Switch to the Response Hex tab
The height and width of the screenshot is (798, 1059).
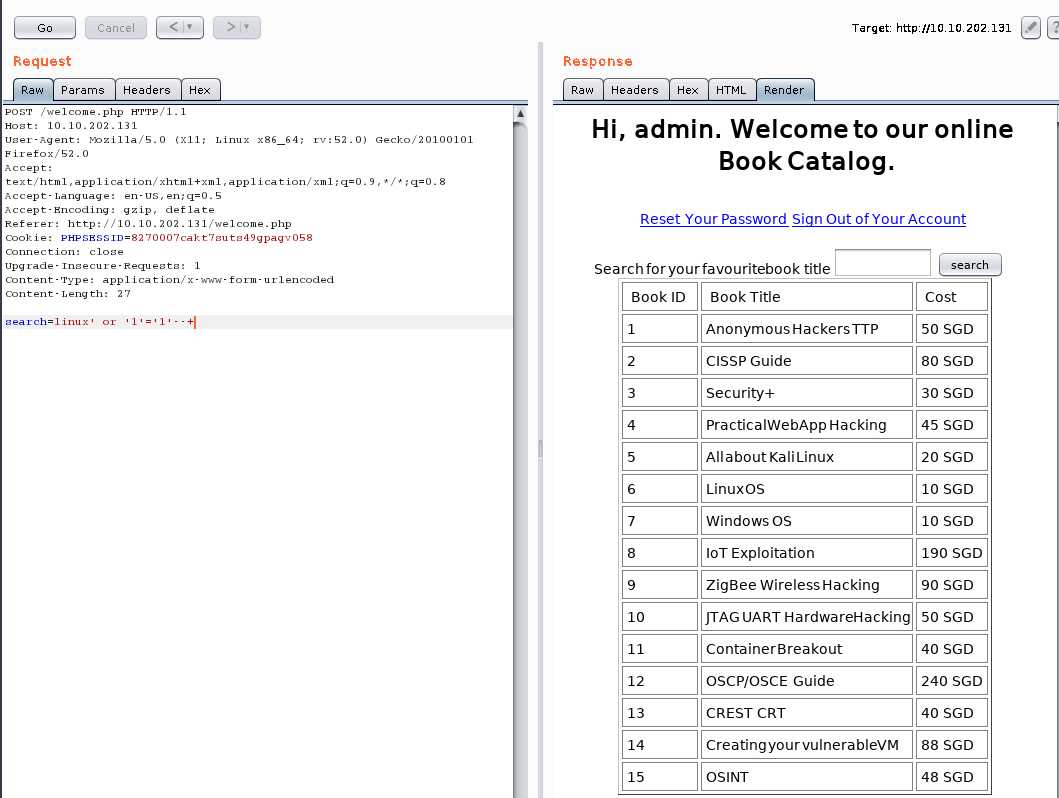pyautogui.click(x=688, y=90)
